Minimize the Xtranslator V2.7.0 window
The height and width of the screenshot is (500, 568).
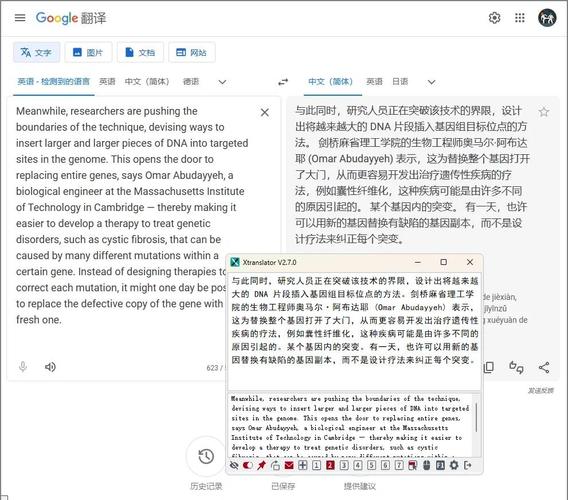click(418, 262)
